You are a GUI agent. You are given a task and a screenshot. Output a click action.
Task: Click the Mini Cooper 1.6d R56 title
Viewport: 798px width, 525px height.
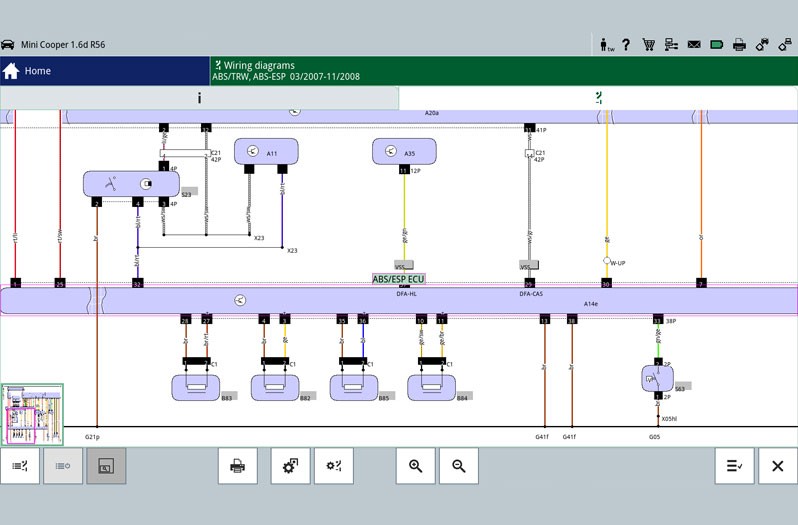[63, 45]
